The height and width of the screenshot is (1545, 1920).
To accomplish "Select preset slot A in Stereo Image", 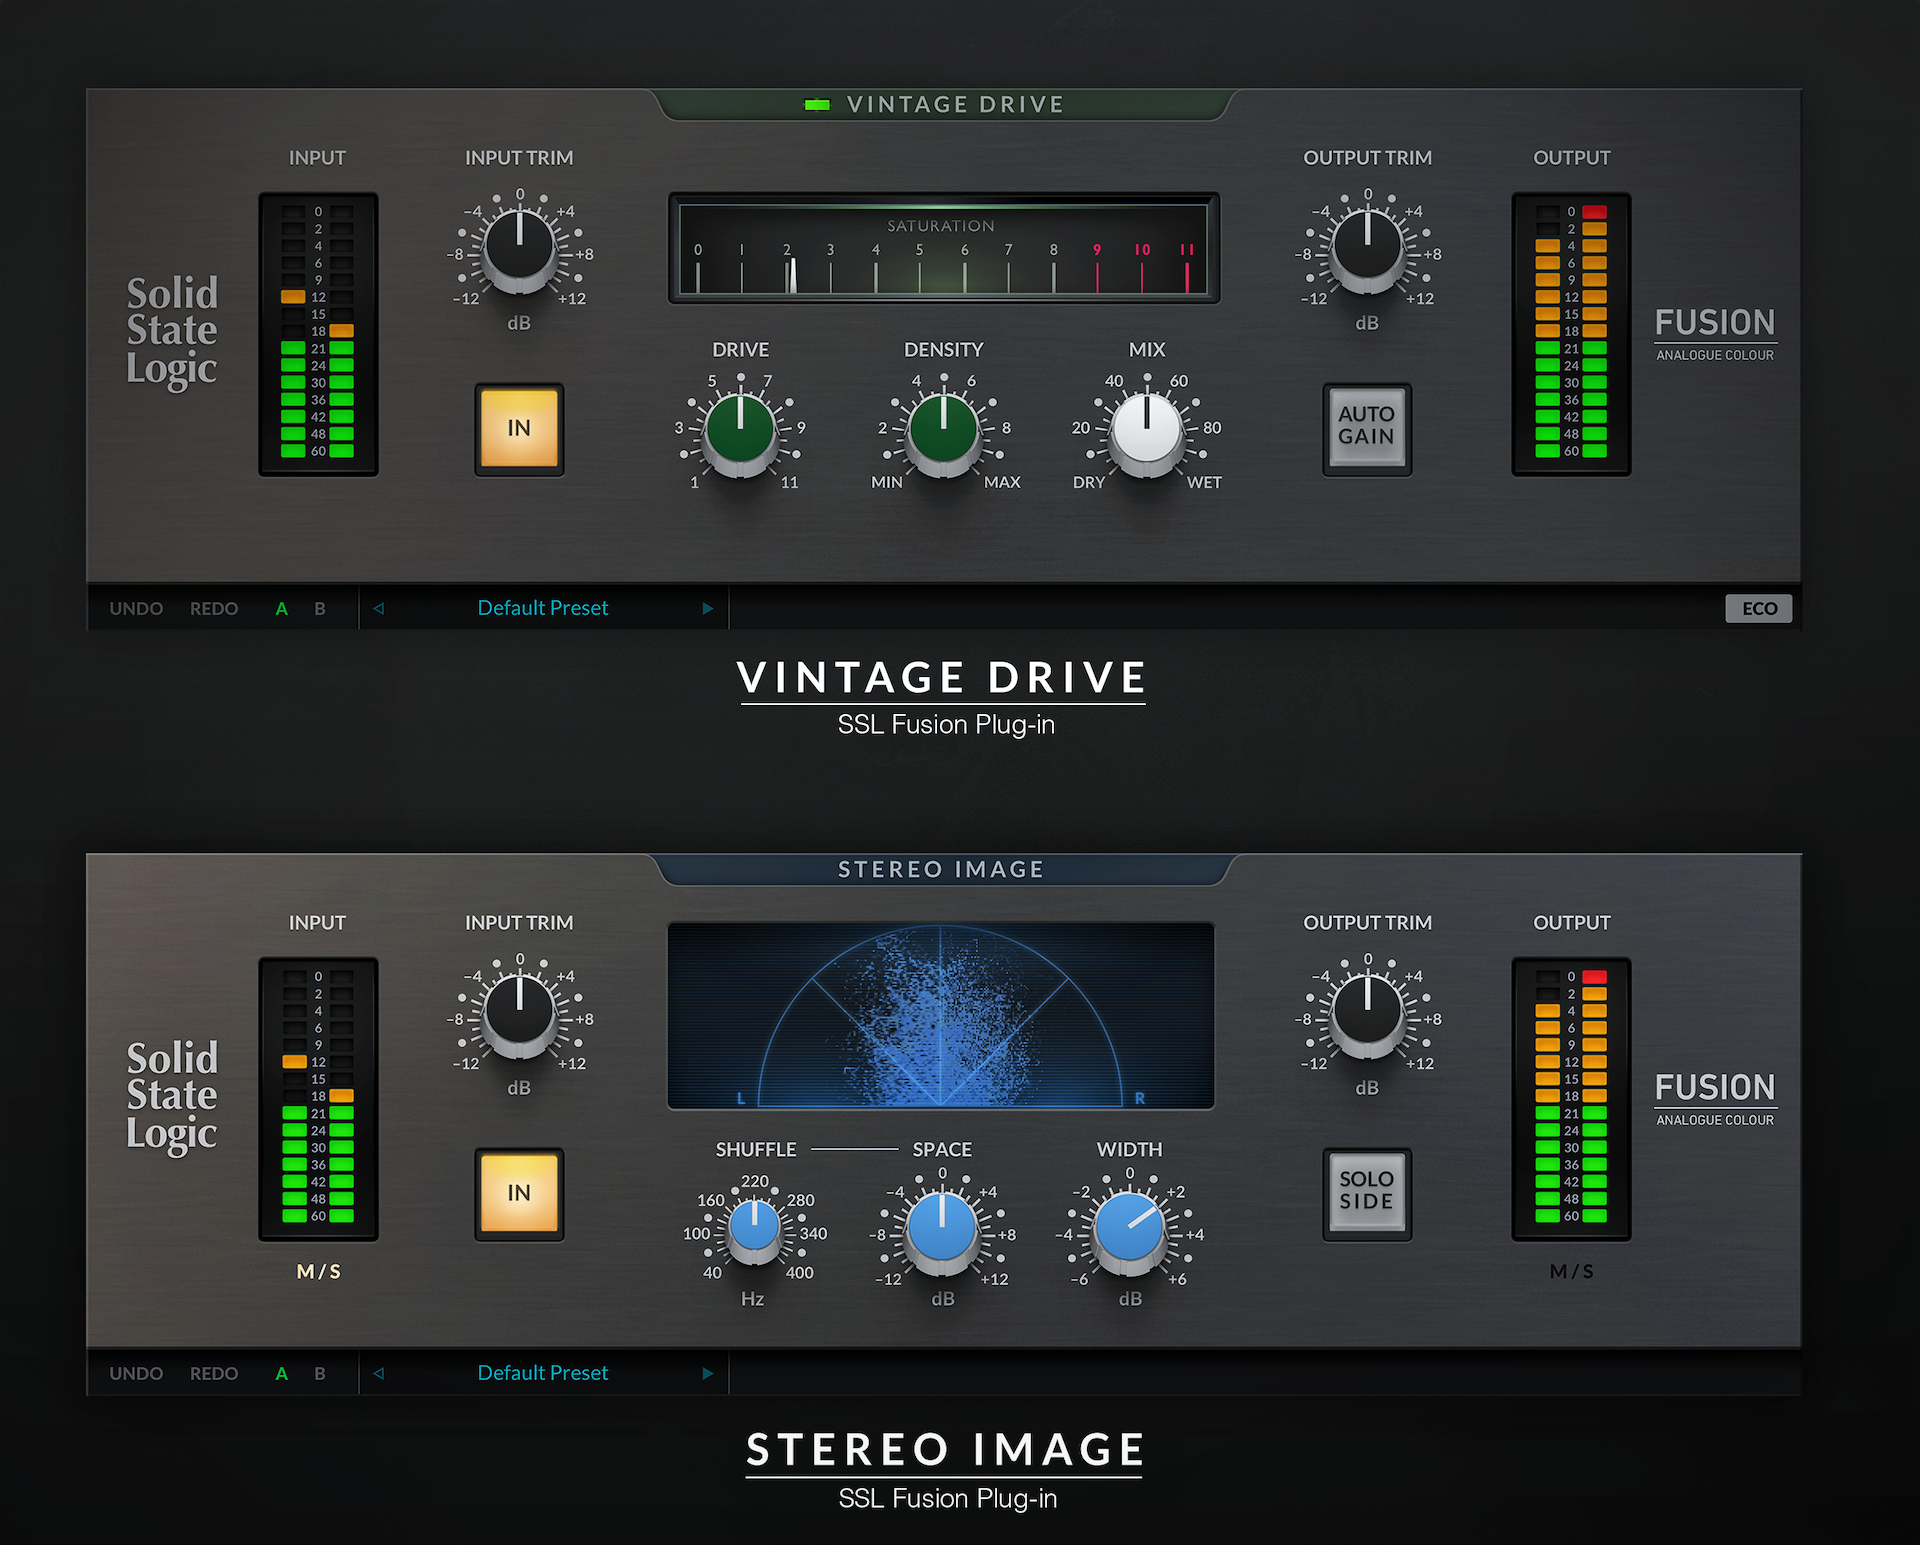I will [282, 1373].
